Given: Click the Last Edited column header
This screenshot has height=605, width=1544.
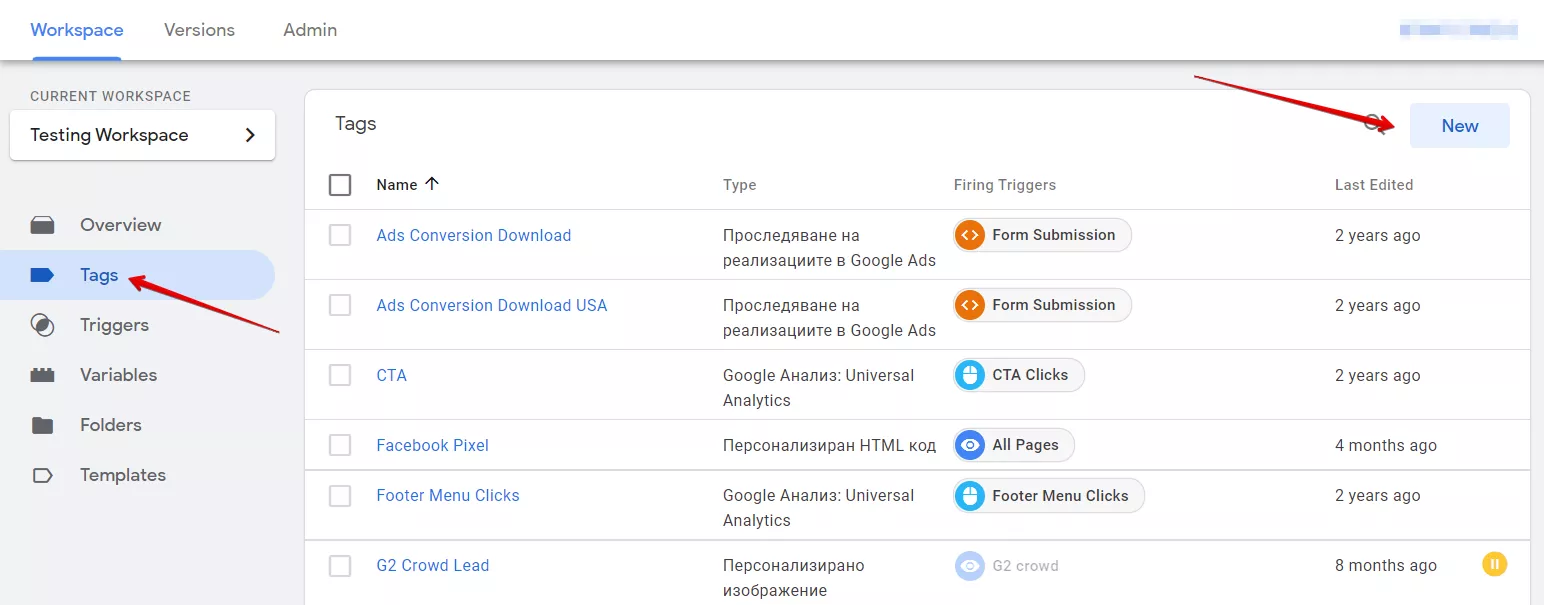Looking at the screenshot, I should point(1374,185).
